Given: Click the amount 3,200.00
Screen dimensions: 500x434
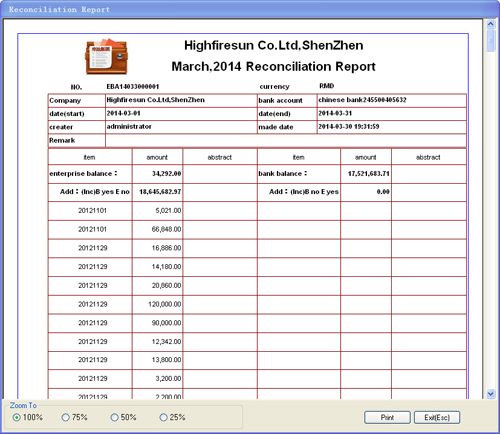Looking at the screenshot, I should click(x=168, y=379).
